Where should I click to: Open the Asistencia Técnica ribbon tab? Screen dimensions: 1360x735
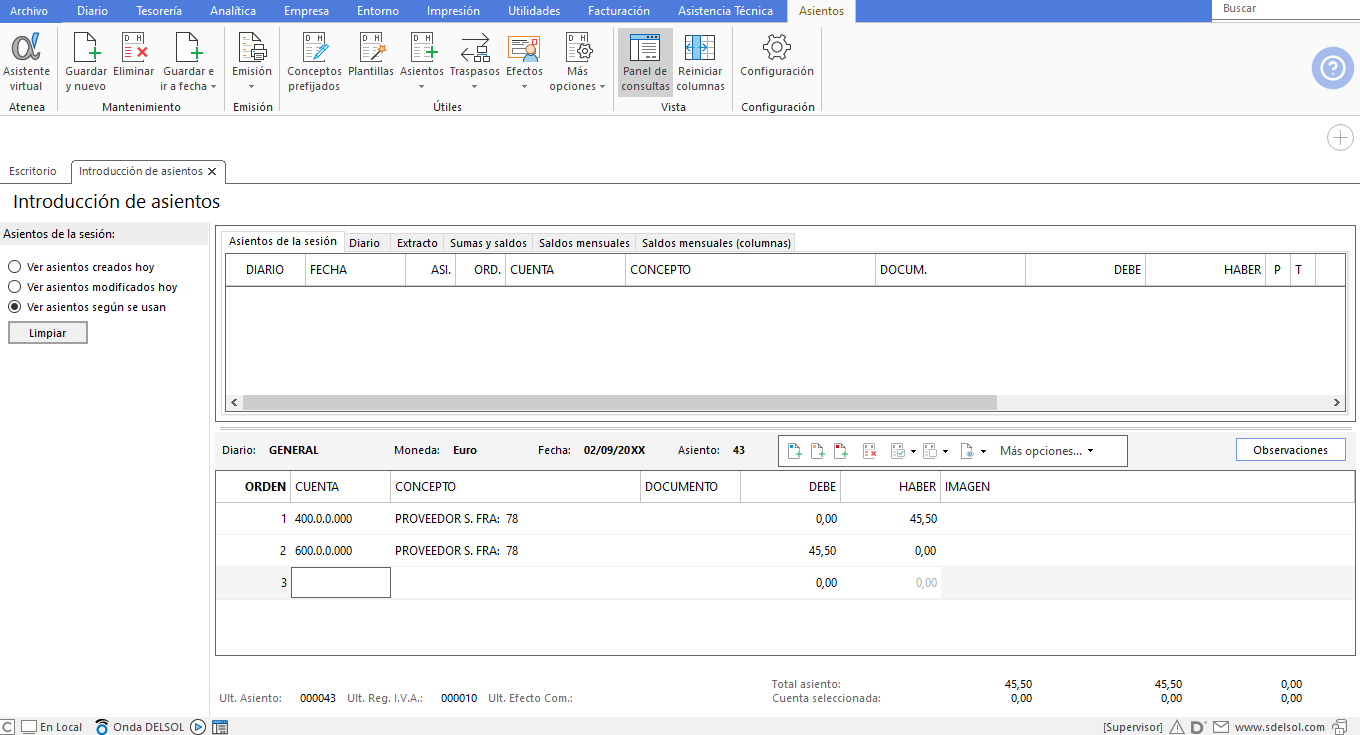725,11
